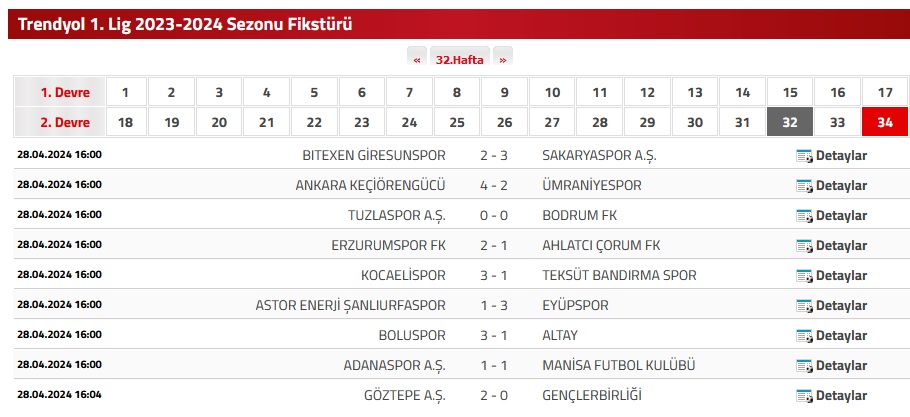Image resolution: width=910 pixels, height=417 pixels.
Task: Click the GÖZTEPE A.Ş. team name
Action: (x=405, y=396)
